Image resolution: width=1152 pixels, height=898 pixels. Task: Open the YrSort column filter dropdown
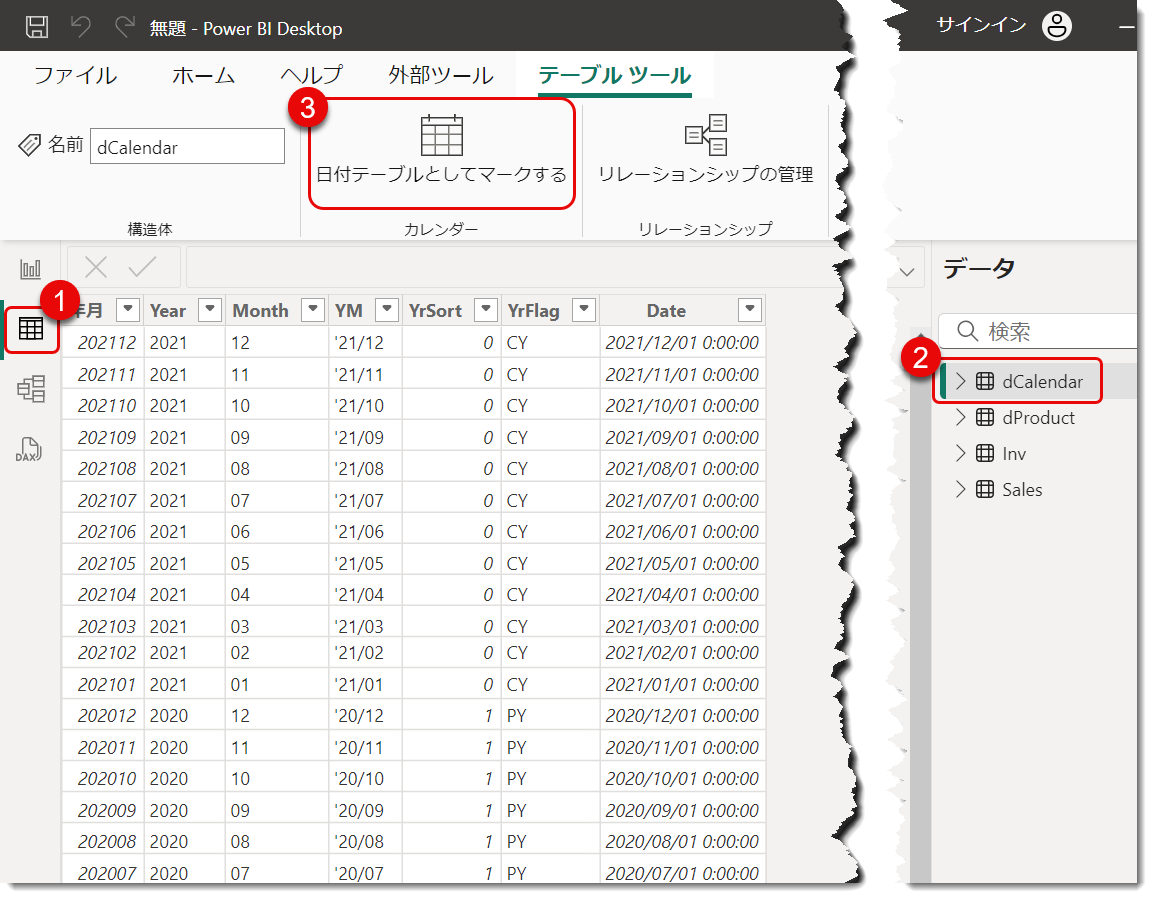coord(486,309)
